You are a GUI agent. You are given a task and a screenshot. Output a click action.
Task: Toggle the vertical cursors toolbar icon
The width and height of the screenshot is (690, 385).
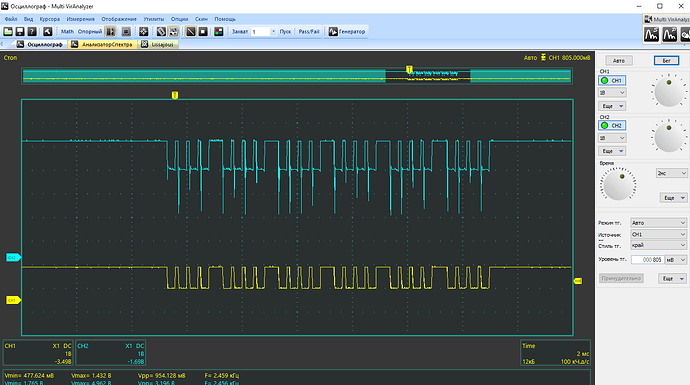(x=110, y=32)
